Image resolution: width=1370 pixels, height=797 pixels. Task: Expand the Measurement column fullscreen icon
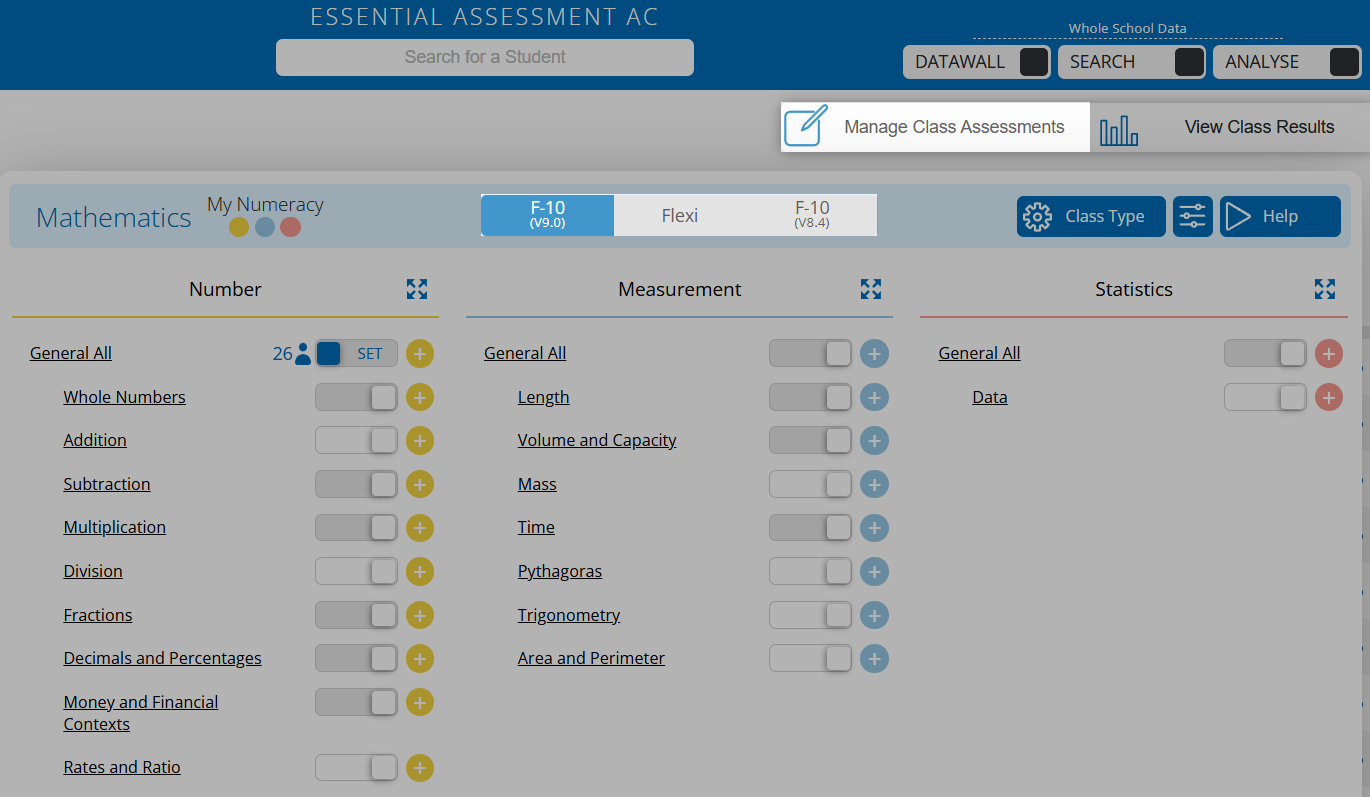pos(871,289)
